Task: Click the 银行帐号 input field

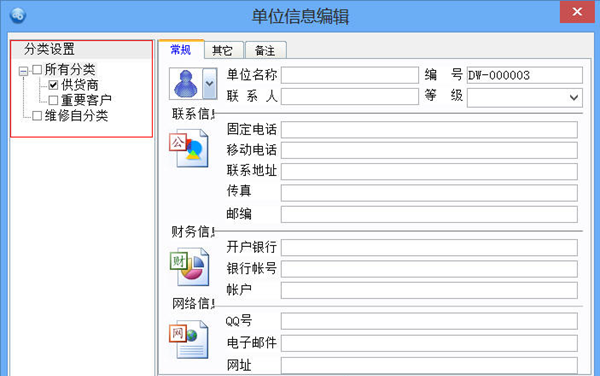Action: click(429, 269)
